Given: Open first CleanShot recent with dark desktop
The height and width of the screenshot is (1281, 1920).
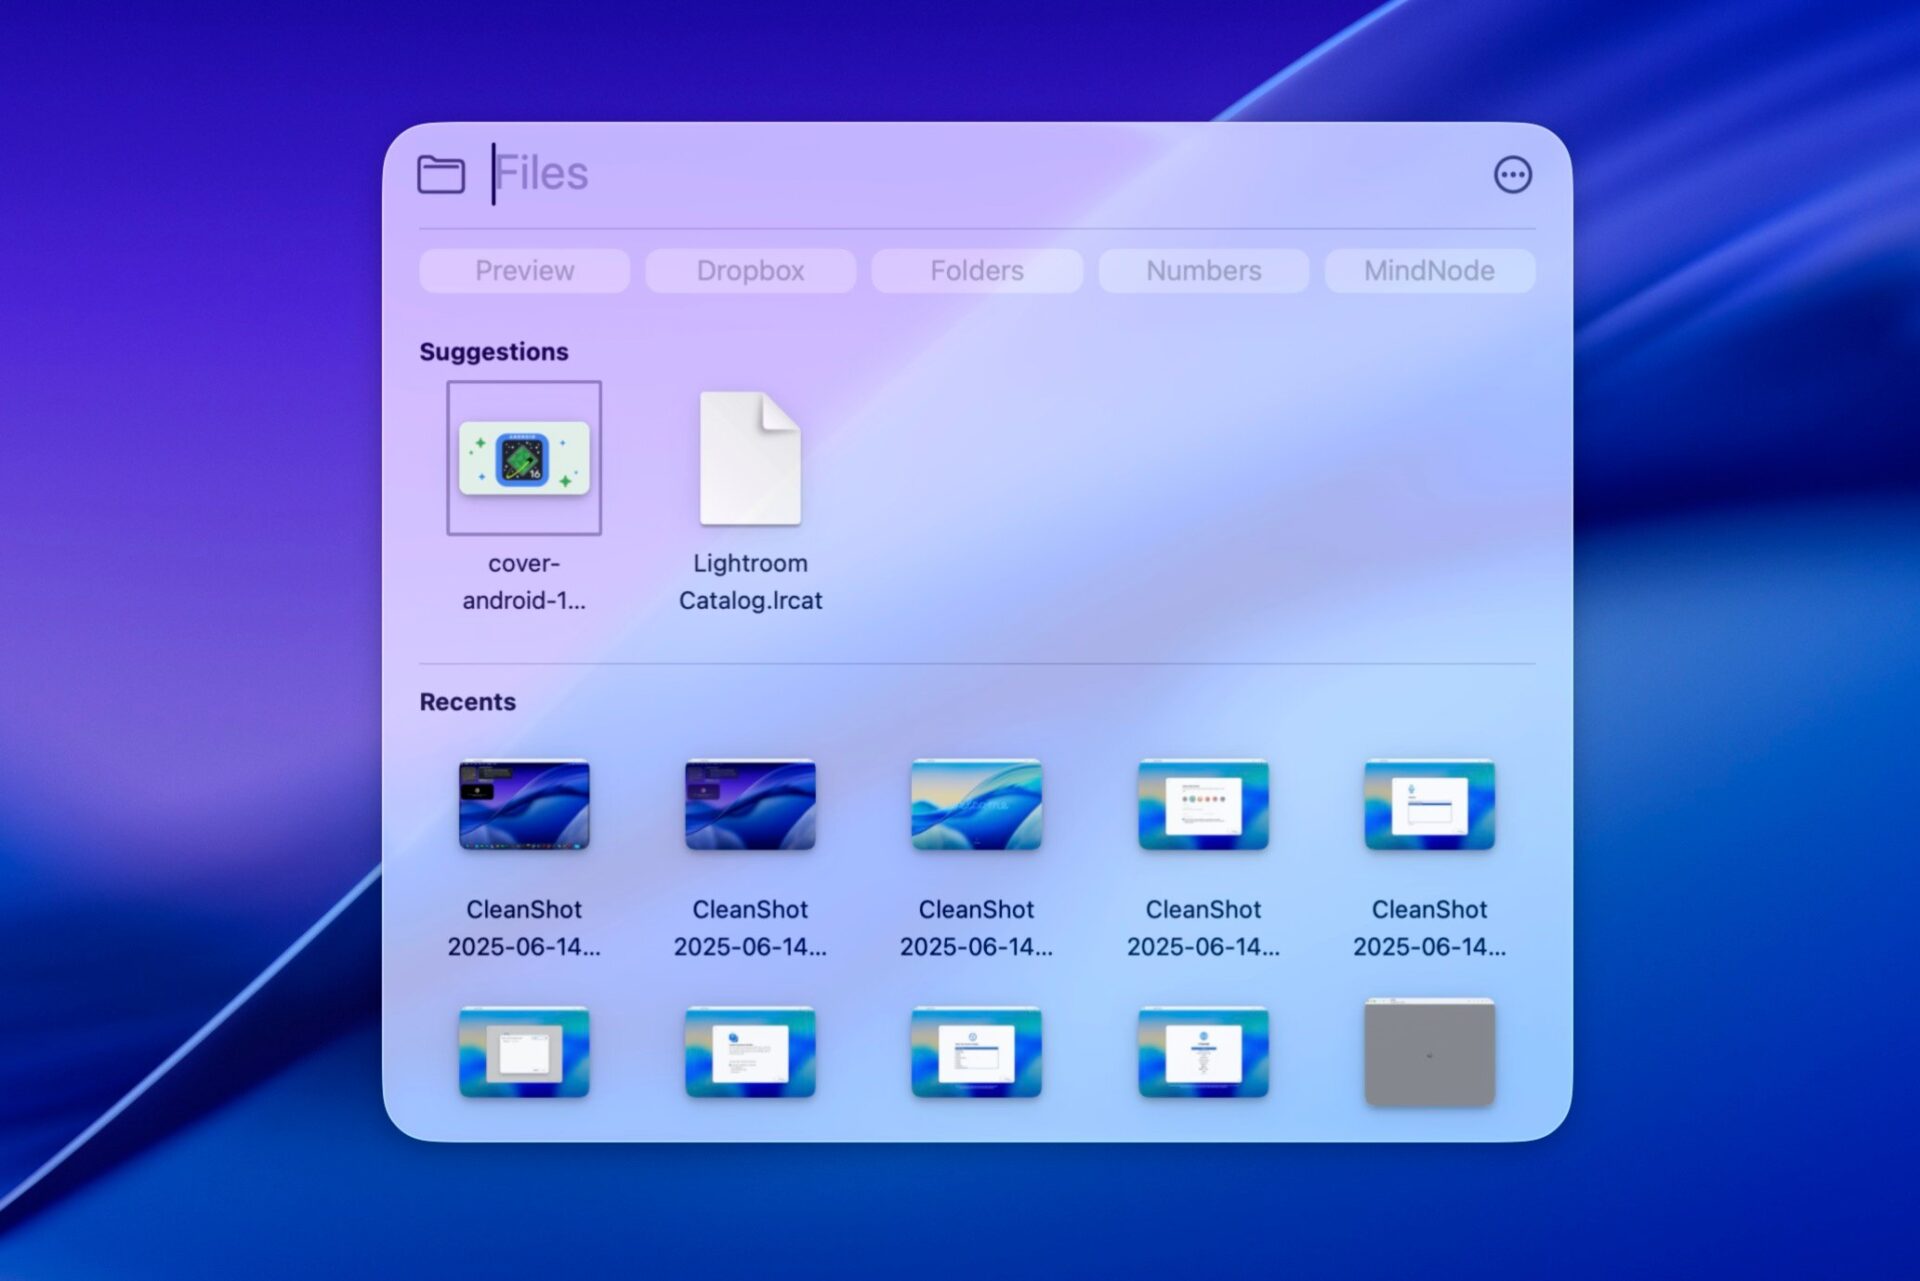Looking at the screenshot, I should pyautogui.click(x=524, y=805).
